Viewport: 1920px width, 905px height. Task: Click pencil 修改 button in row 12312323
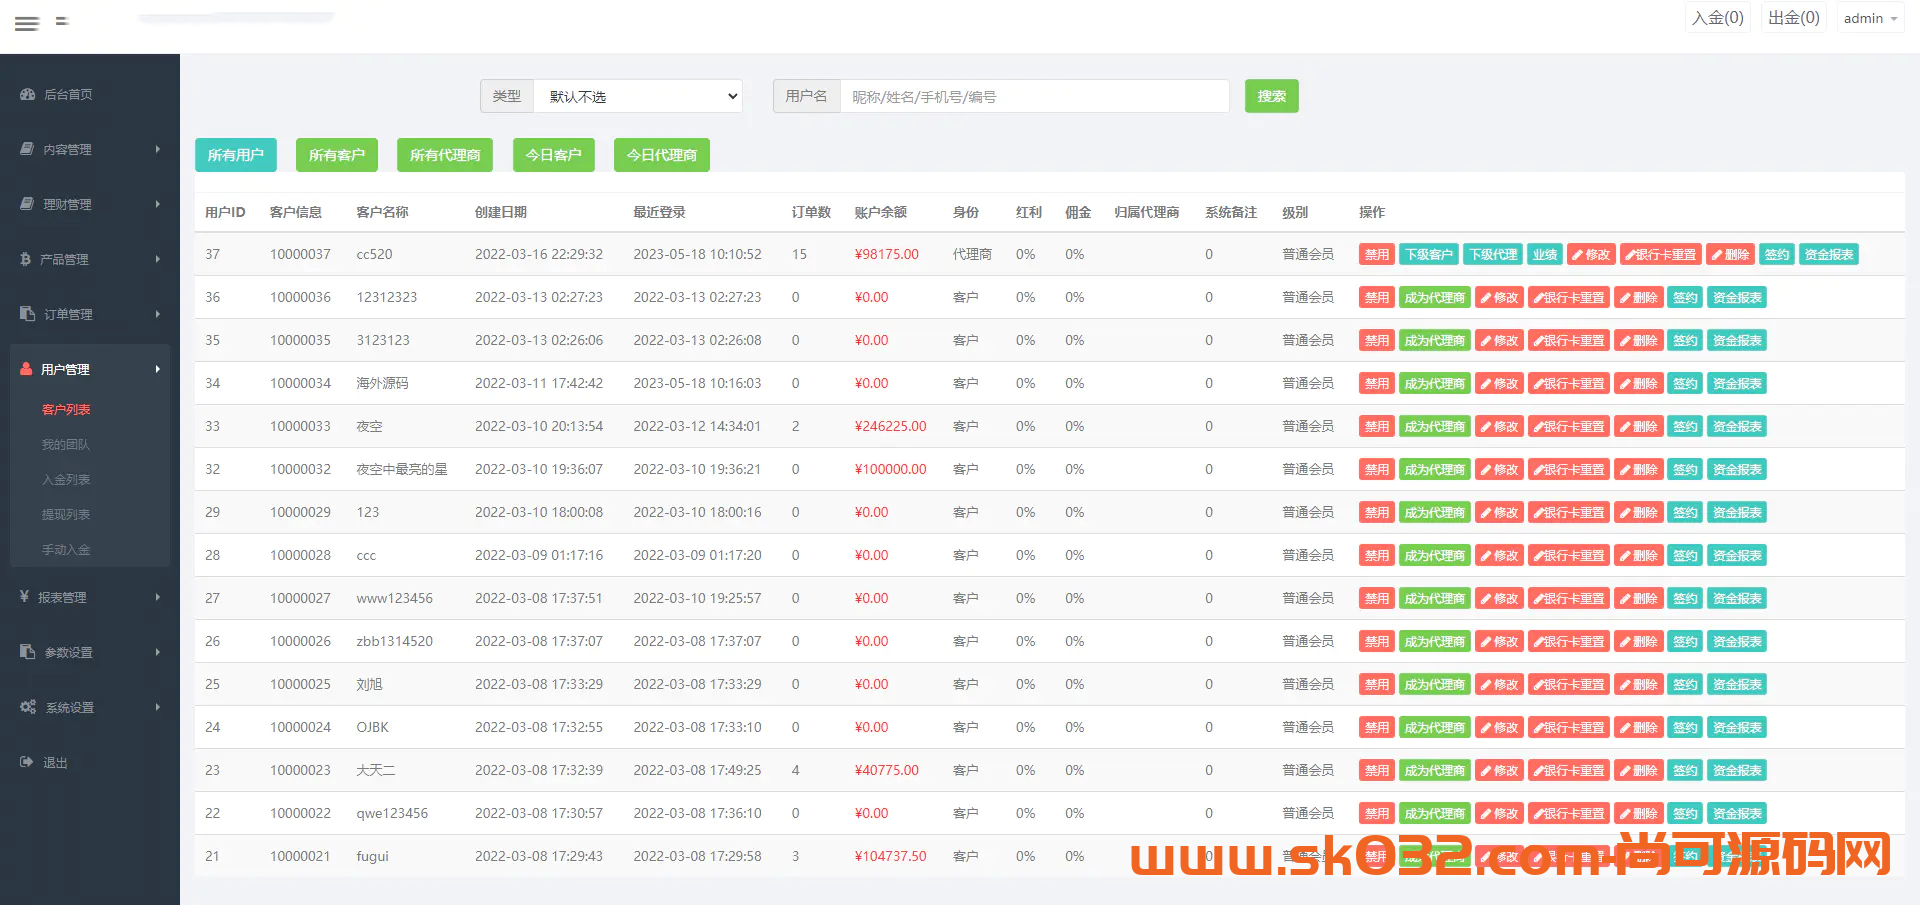point(1499,297)
